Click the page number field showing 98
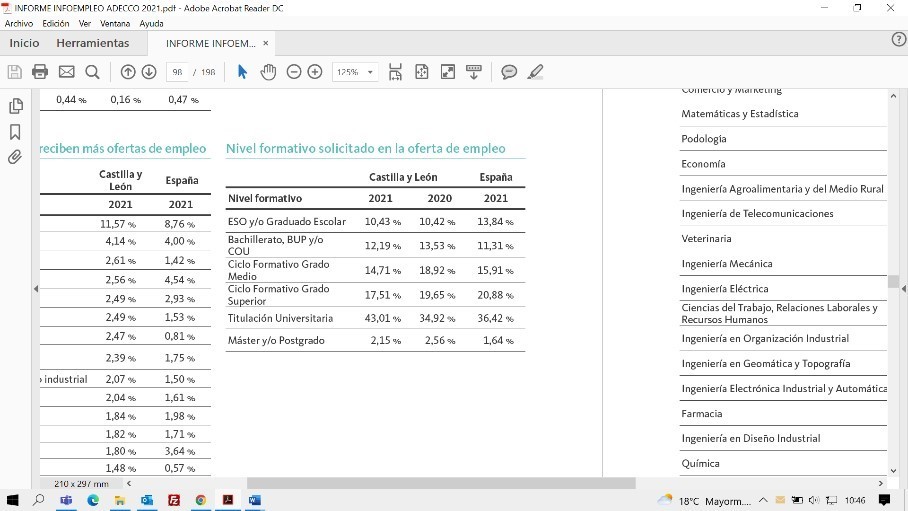 [177, 72]
